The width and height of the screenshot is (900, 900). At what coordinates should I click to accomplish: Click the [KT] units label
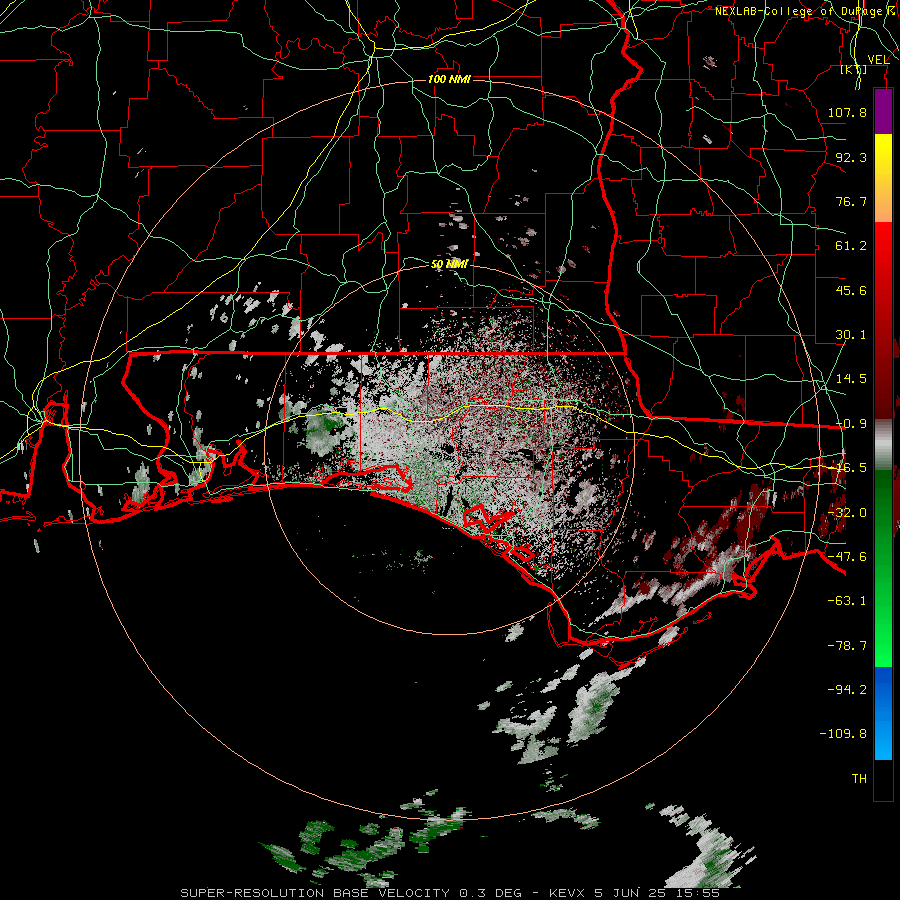[854, 69]
